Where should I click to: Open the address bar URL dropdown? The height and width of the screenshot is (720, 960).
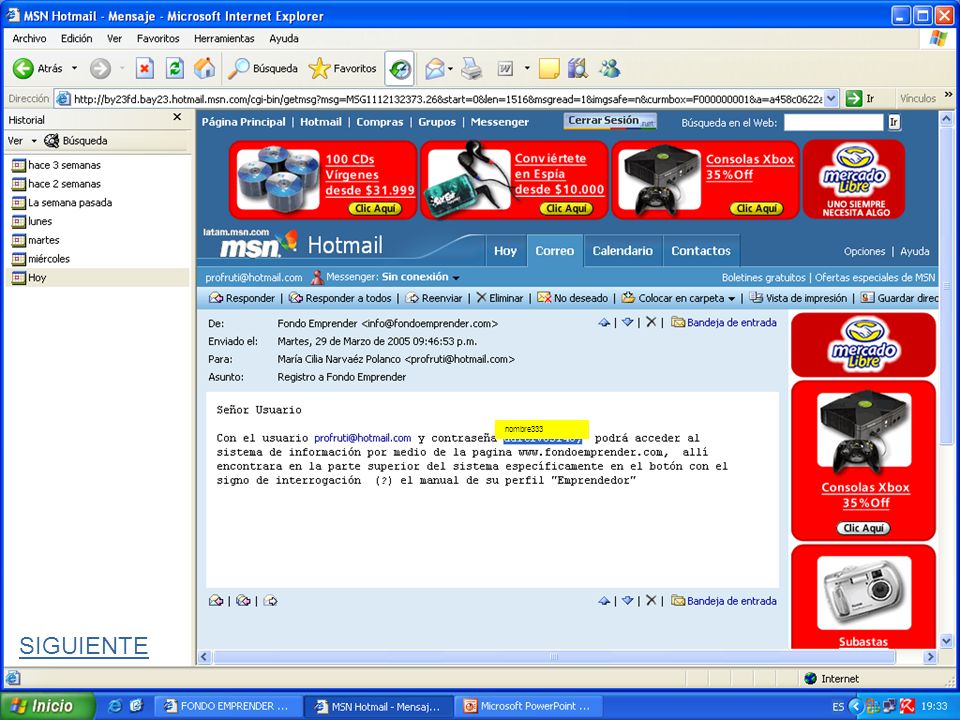(x=831, y=99)
